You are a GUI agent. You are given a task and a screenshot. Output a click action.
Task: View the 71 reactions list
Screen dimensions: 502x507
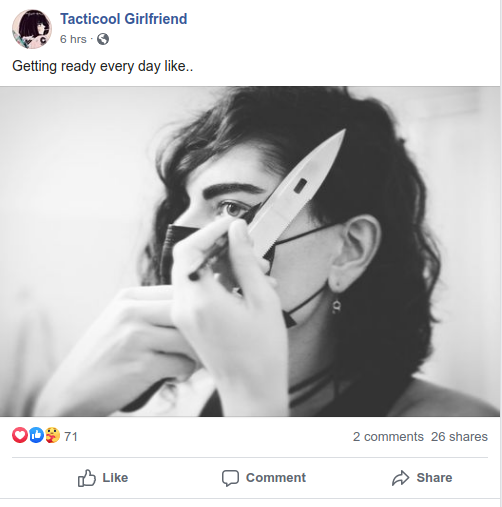click(71, 437)
